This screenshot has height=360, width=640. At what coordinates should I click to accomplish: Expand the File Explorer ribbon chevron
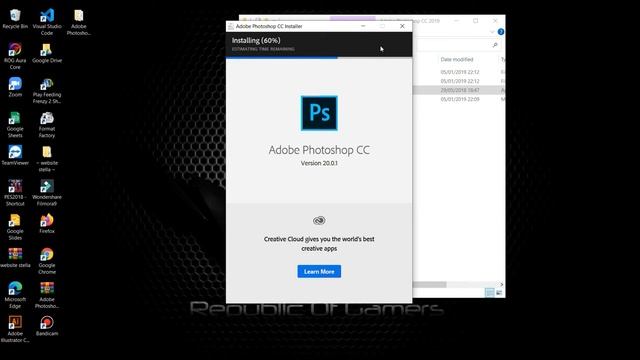click(x=492, y=32)
